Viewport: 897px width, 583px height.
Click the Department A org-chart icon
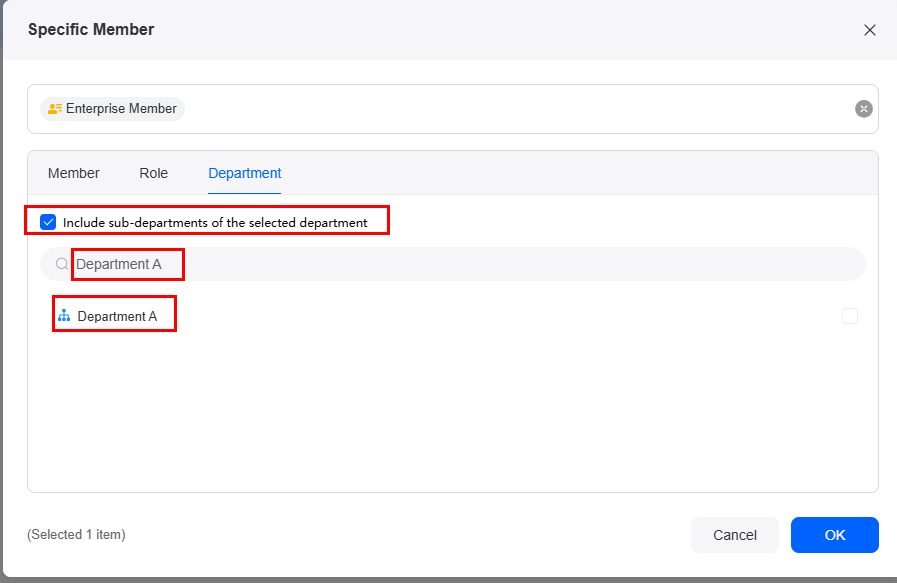coord(64,316)
